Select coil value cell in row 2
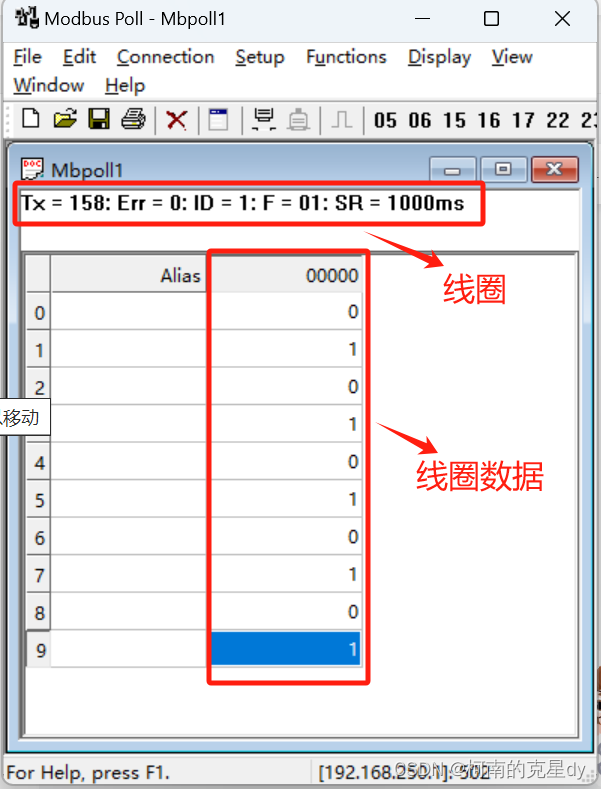This screenshot has height=789, width=601. tap(286, 387)
